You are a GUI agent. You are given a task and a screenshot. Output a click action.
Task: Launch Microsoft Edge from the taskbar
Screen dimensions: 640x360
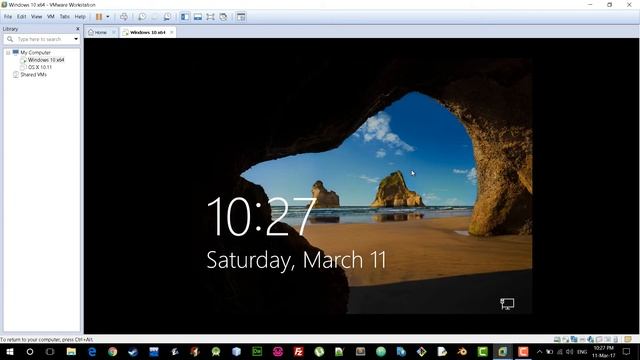tap(92, 351)
